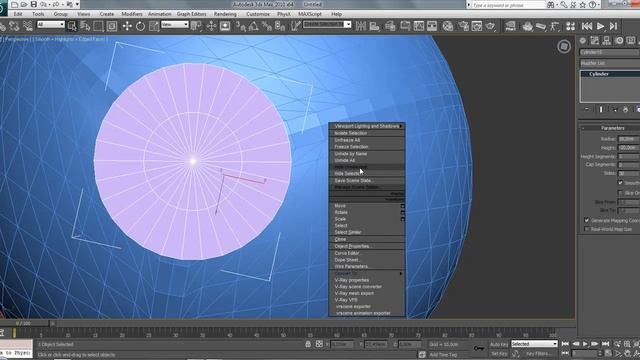Activate the Select and Scale tool

(x=154, y=26)
